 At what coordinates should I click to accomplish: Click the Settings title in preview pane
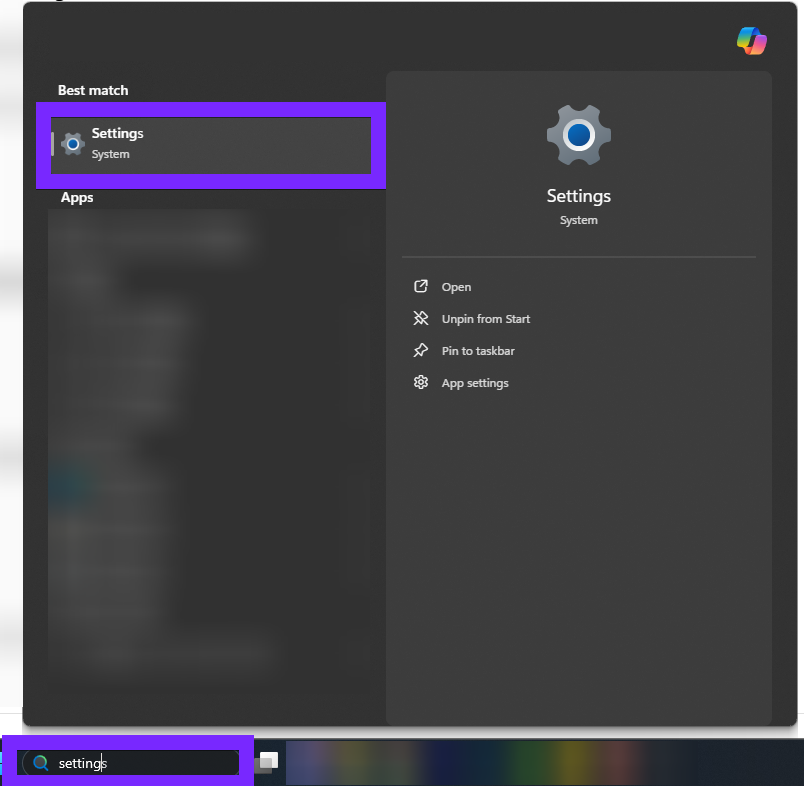[x=578, y=196]
